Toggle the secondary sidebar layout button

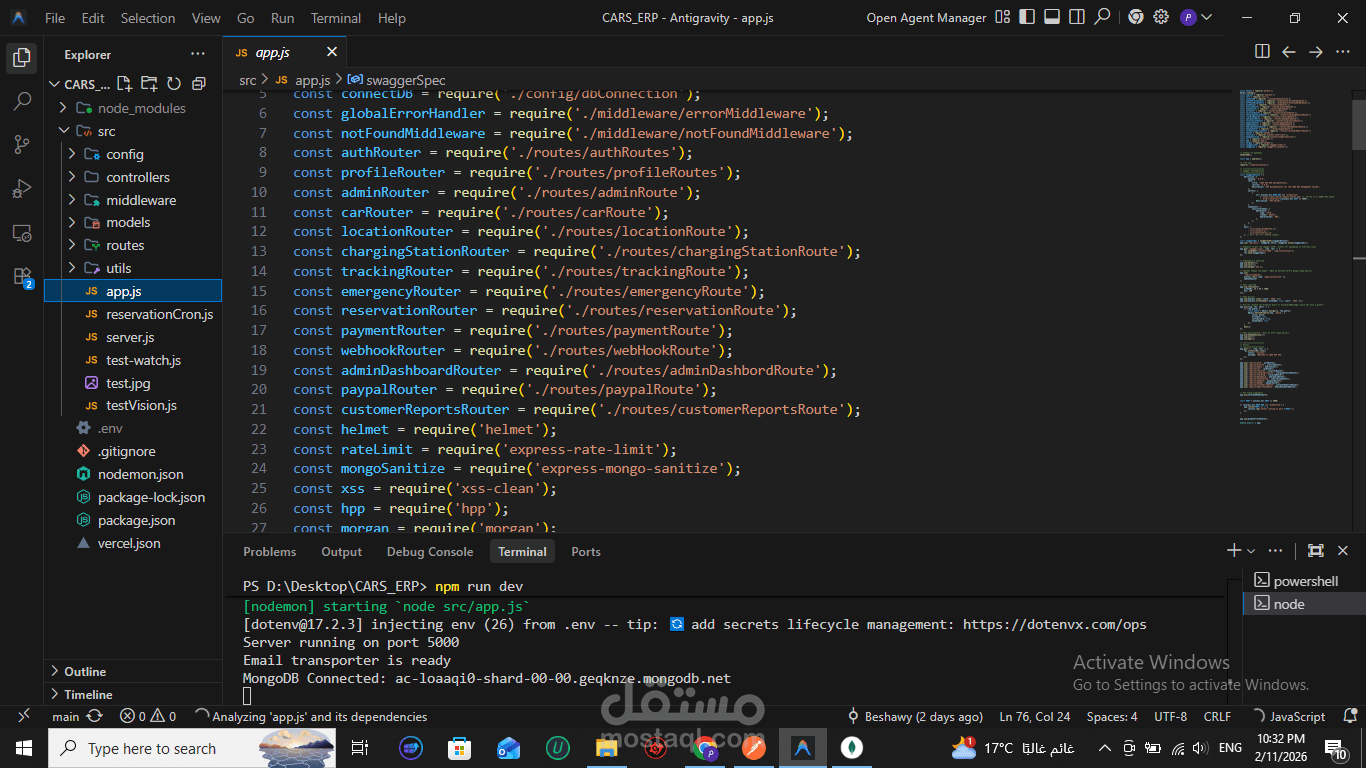coord(1076,17)
